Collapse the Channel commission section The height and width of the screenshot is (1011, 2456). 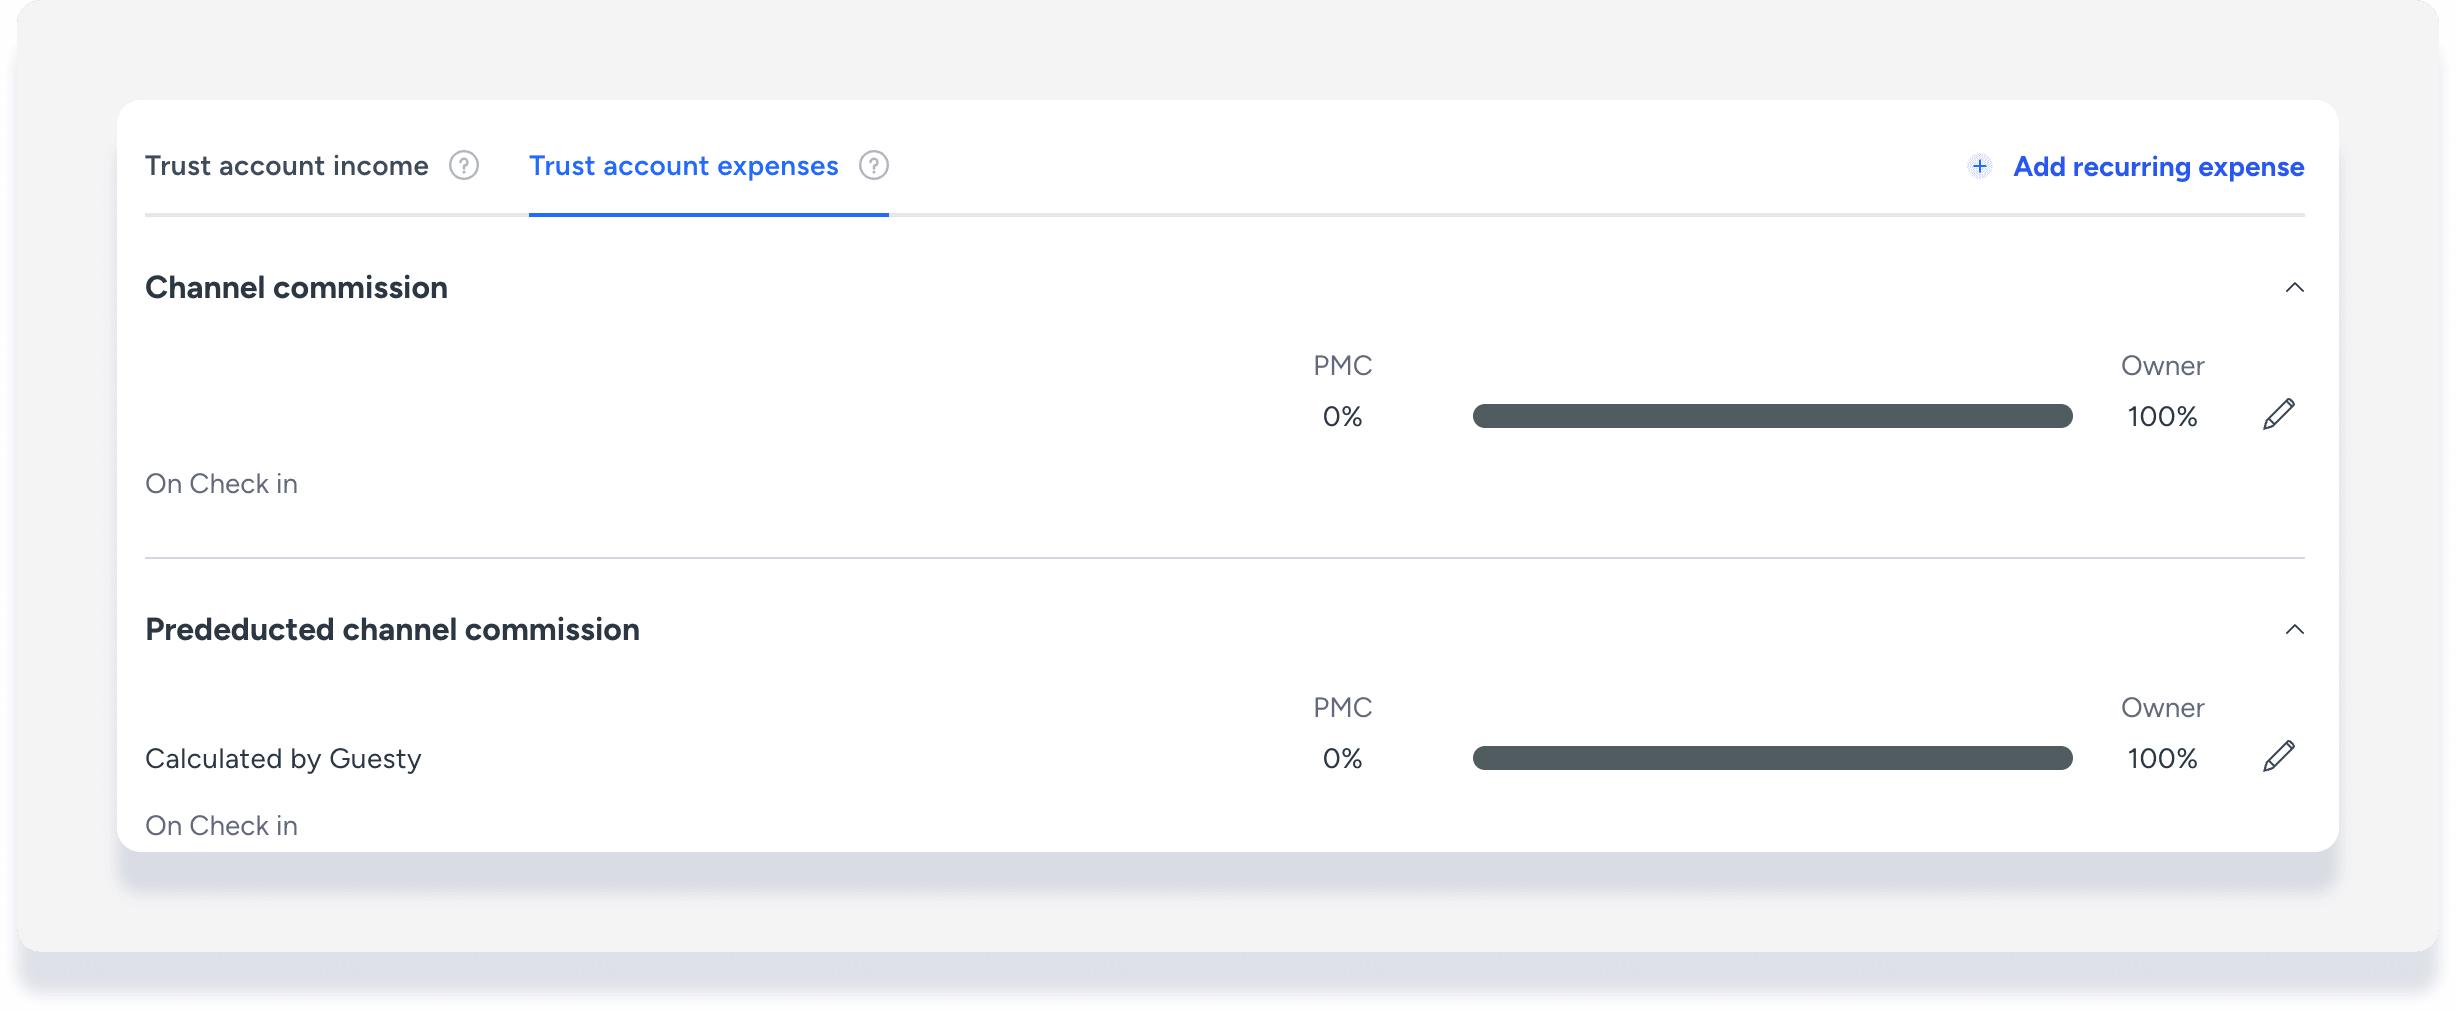click(2294, 288)
